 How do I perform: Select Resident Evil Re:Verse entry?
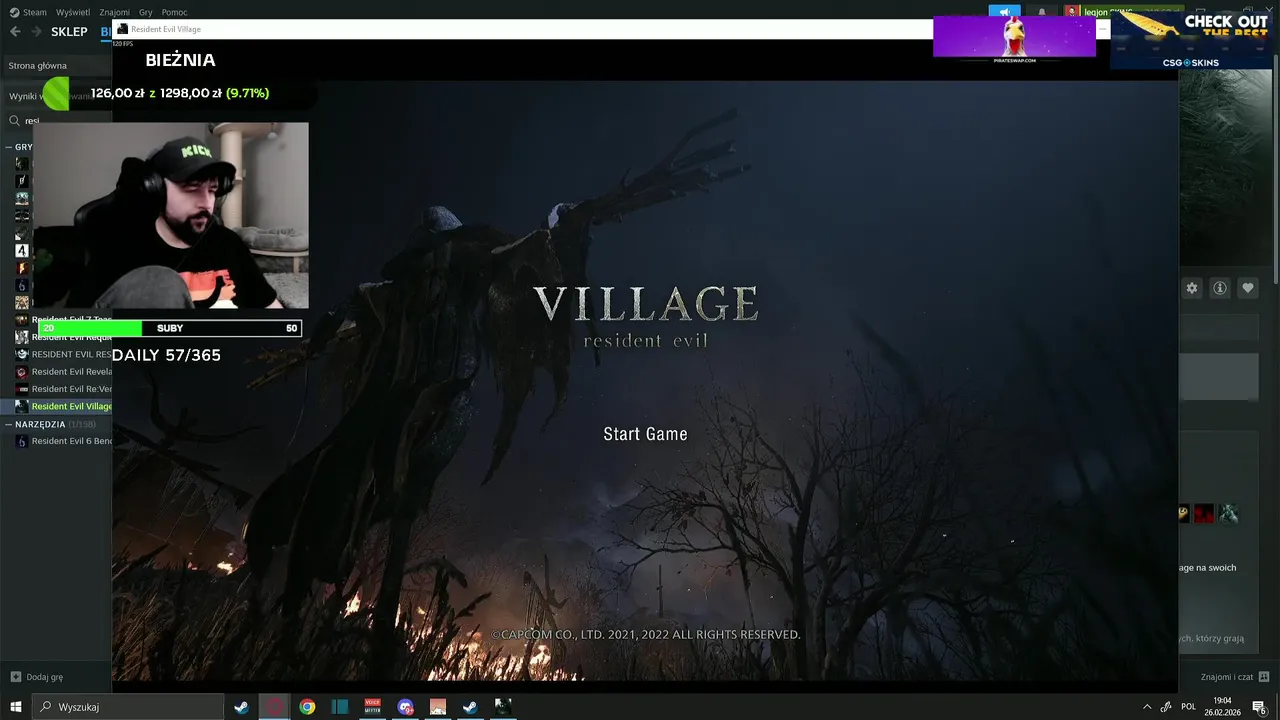[63, 389]
